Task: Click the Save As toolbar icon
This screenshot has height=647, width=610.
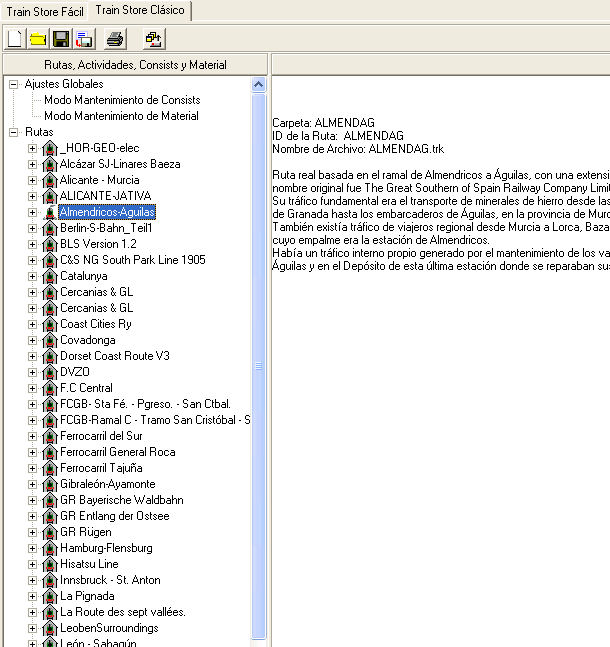Action: click(x=84, y=40)
